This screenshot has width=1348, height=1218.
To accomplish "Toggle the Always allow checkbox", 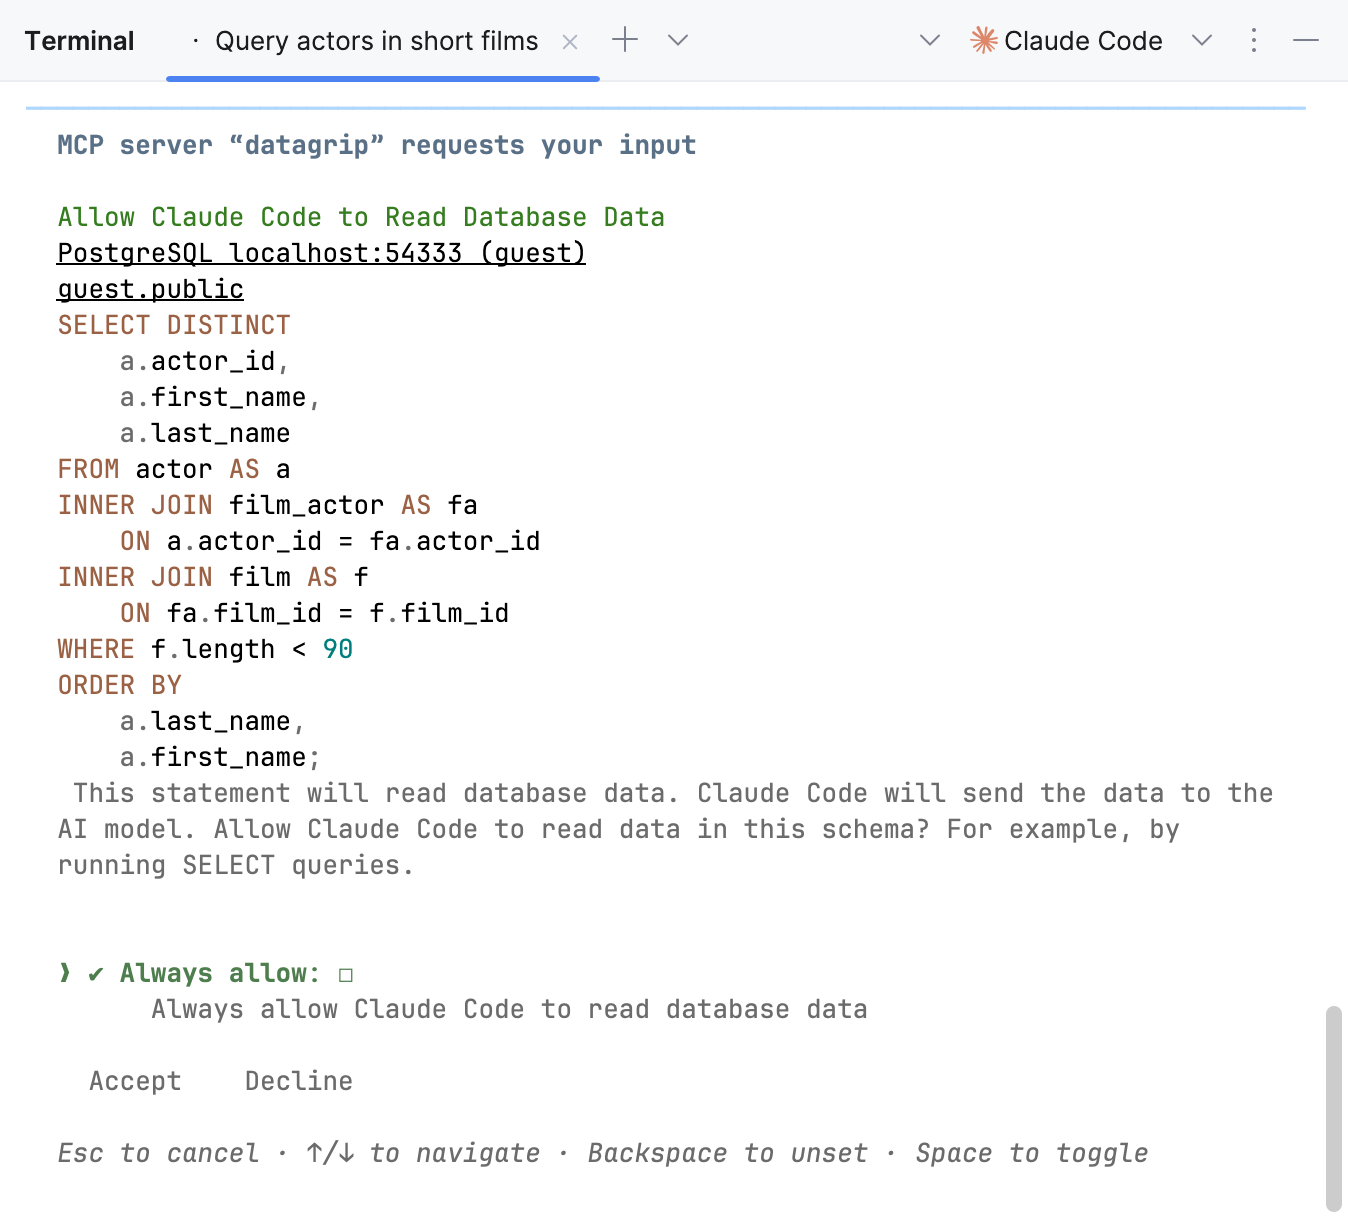I will (346, 975).
